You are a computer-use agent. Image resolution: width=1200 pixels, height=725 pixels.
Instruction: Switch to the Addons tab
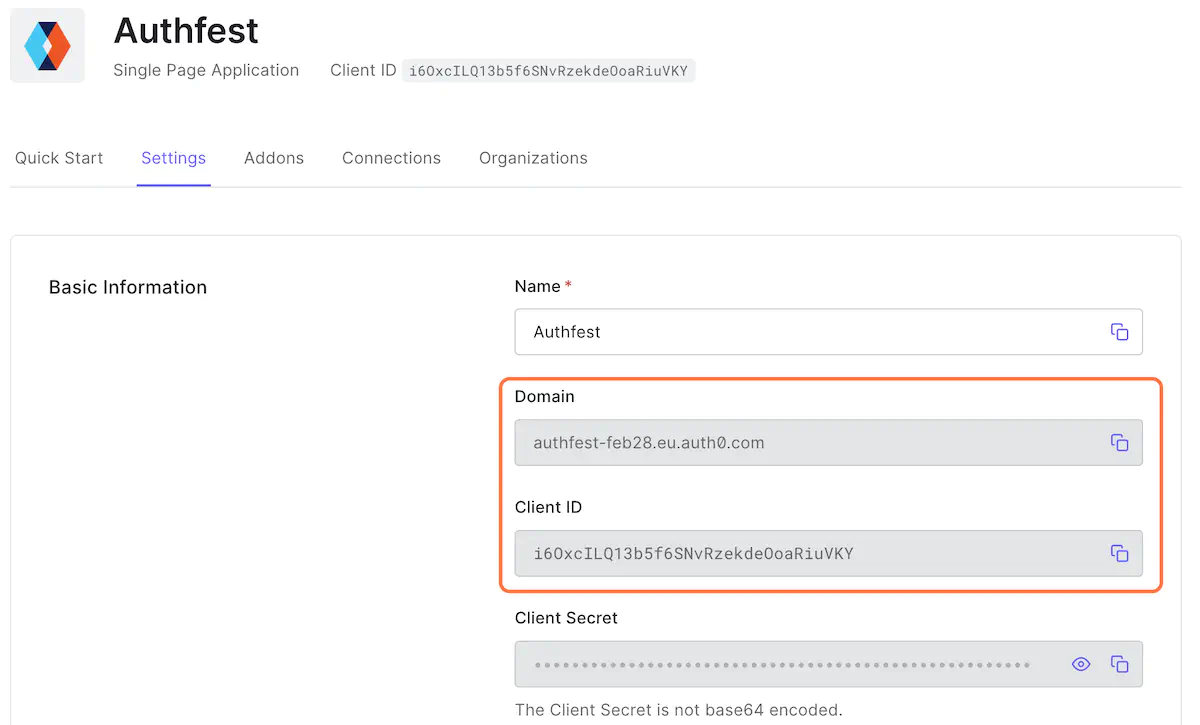tap(274, 158)
